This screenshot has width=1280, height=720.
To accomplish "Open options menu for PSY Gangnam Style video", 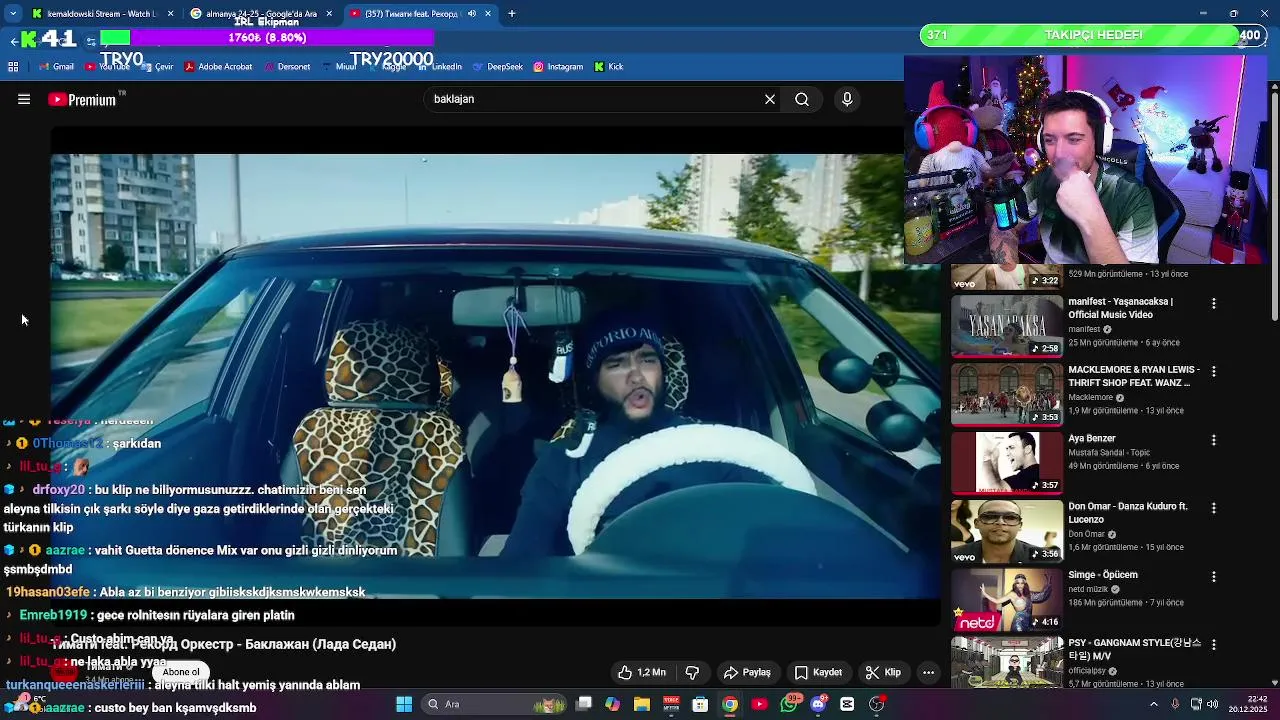I will [1214, 645].
